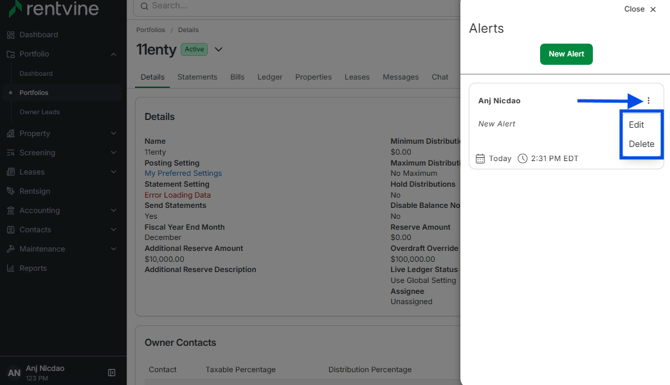Open Dashboard from the sidebar icon
Screen dimensions: 670x385
tap(11, 35)
